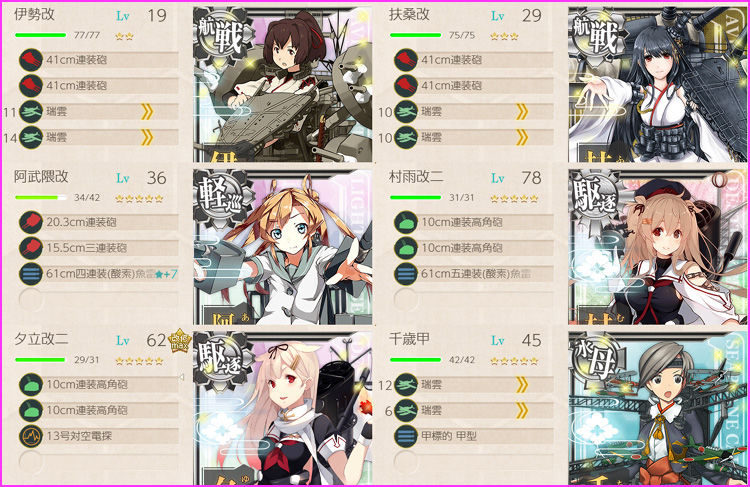The height and width of the screenshot is (487, 750).
Task: Click the 20.3cm連装砲 gun icon on Abukuma
Action: coord(31,222)
